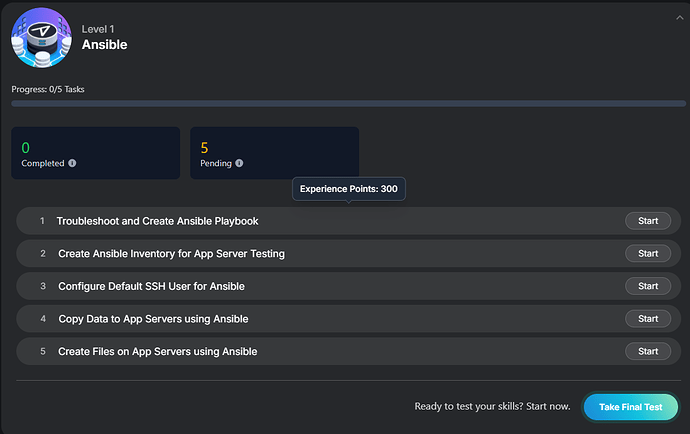Viewport: 690px width, 434px height.
Task: Collapse the Ansible level panel chevron
Action: click(x=680, y=17)
